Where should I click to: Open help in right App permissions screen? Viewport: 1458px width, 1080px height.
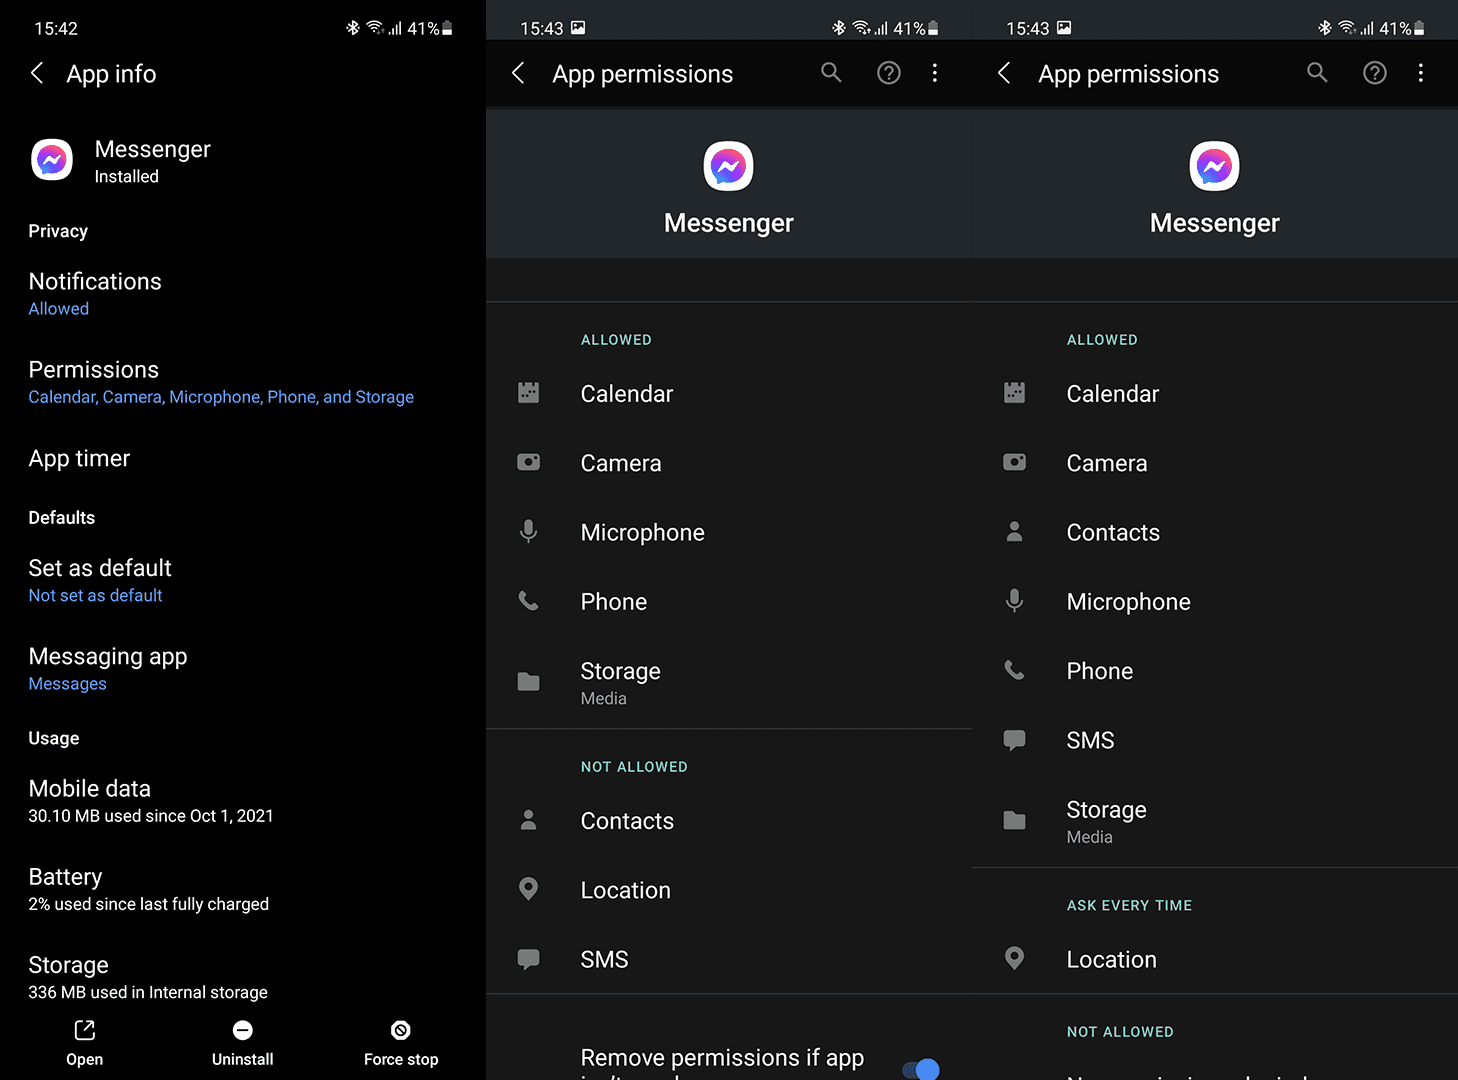click(1375, 72)
